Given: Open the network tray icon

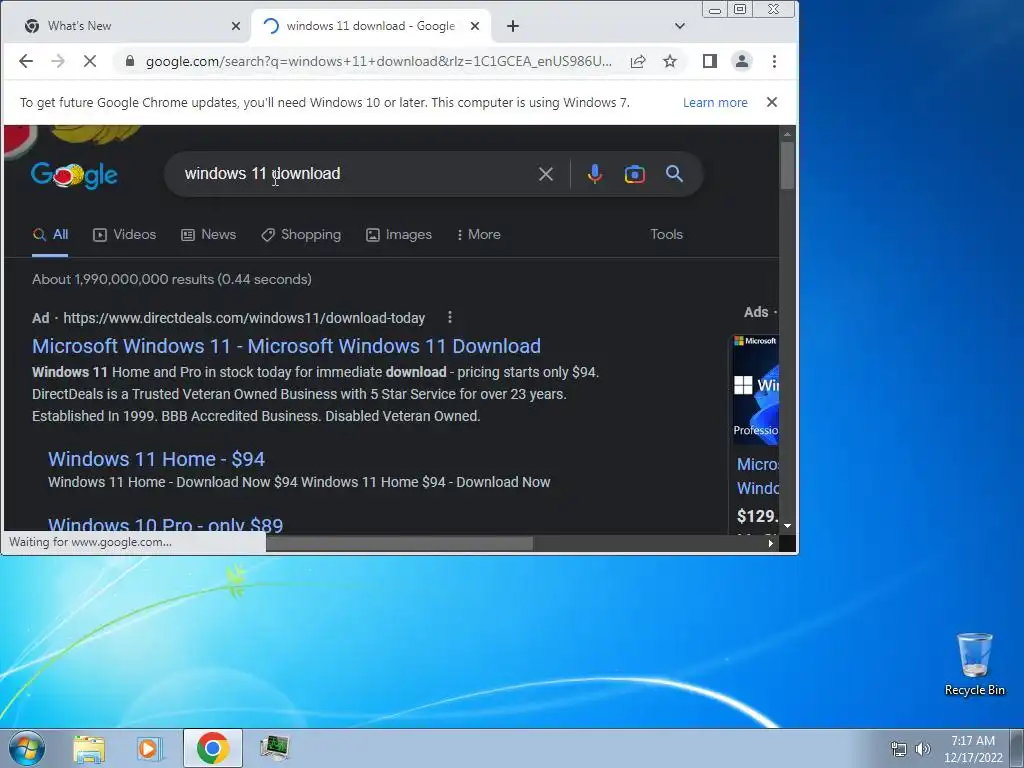Looking at the screenshot, I should point(899,749).
